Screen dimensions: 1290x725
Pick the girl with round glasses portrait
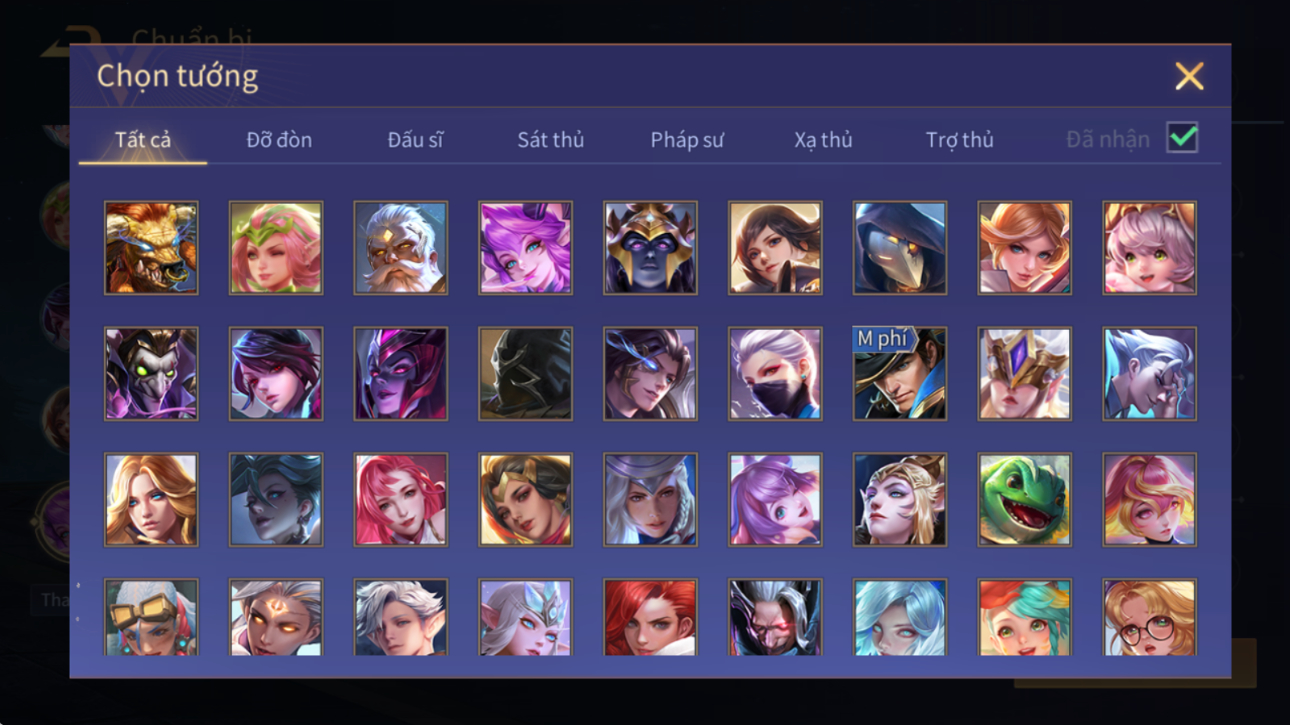[x=1149, y=617]
